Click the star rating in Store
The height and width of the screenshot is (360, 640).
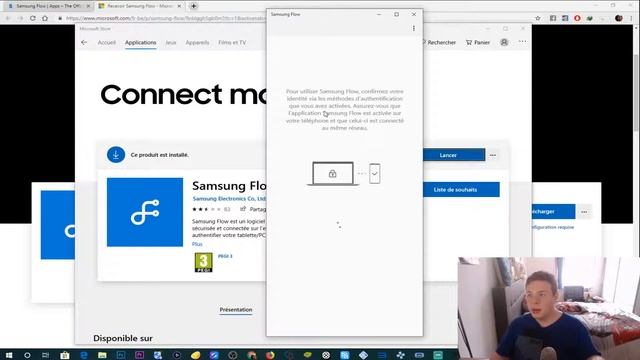tap(206, 209)
